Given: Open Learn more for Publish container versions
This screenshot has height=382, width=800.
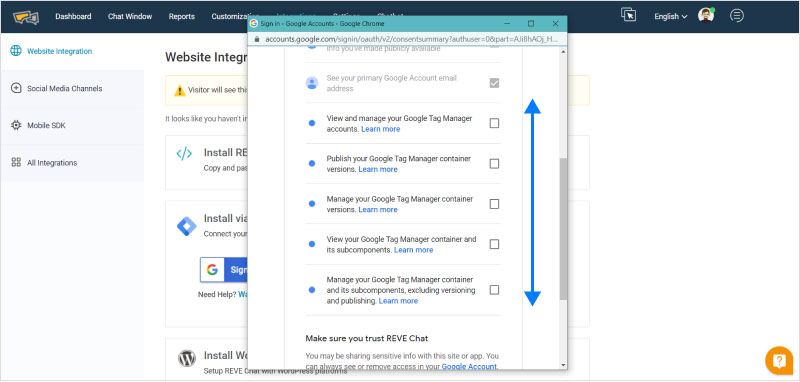Looking at the screenshot, I should pos(378,169).
